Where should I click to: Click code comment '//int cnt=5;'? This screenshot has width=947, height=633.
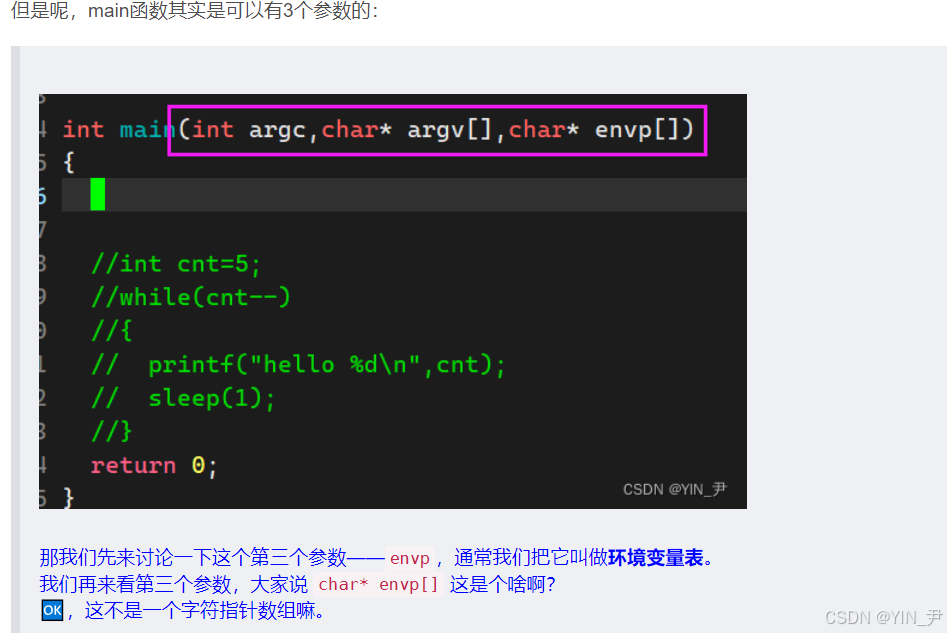(176, 264)
